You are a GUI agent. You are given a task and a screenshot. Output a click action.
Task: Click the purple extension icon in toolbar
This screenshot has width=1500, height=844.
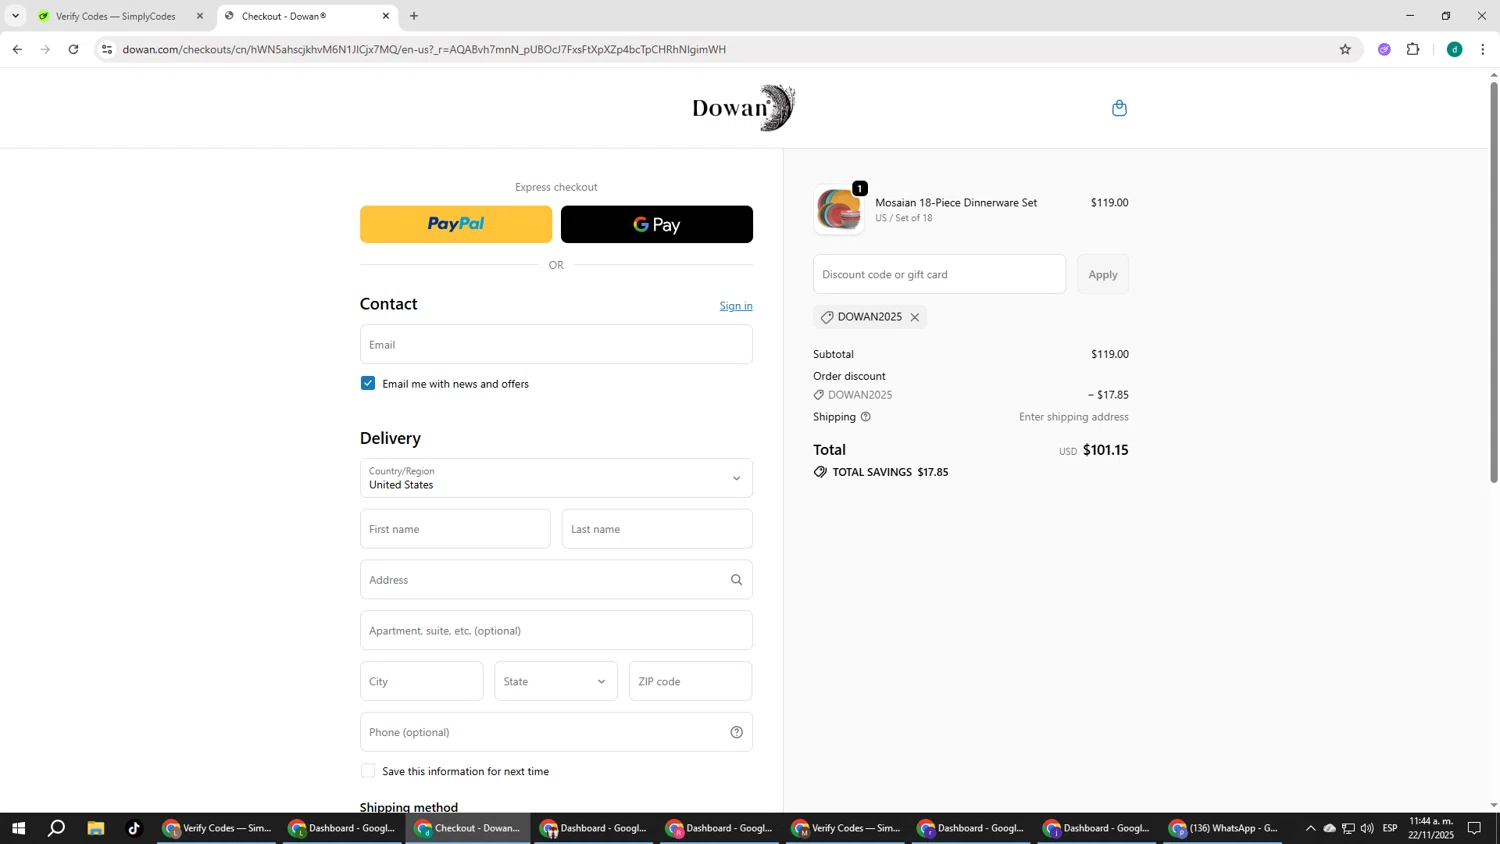(1384, 49)
